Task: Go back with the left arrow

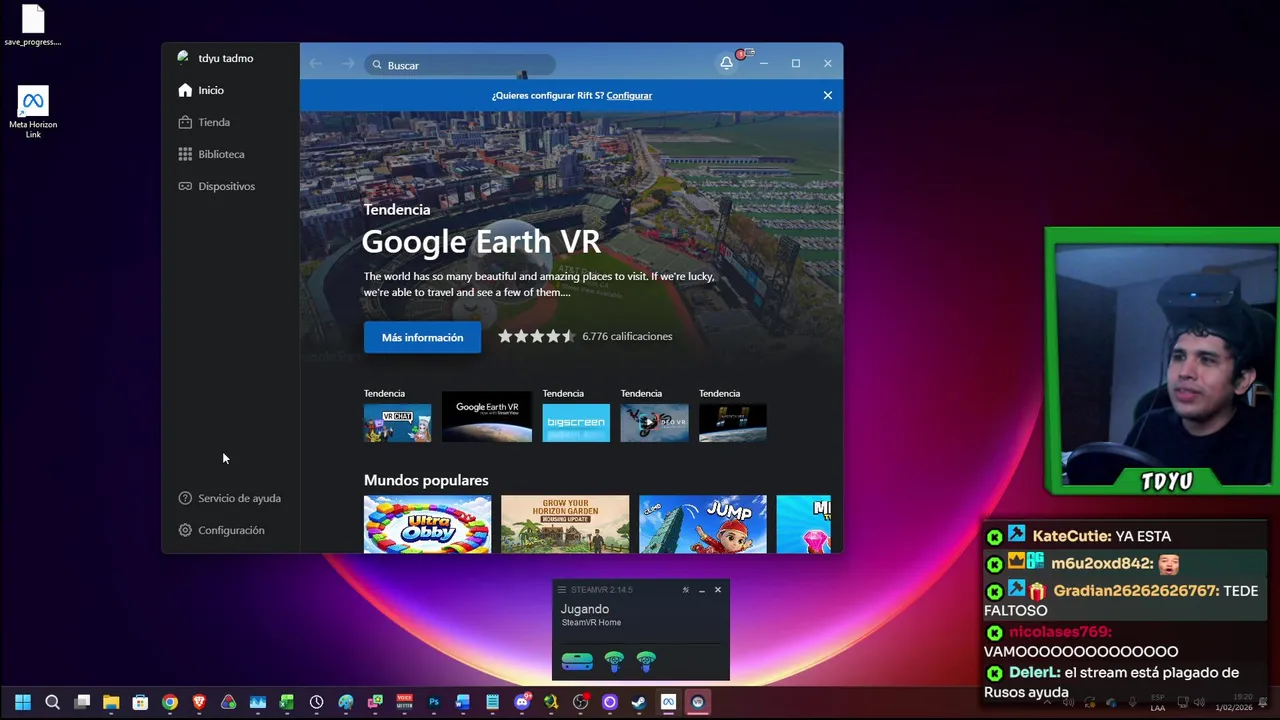Action: 316,64
